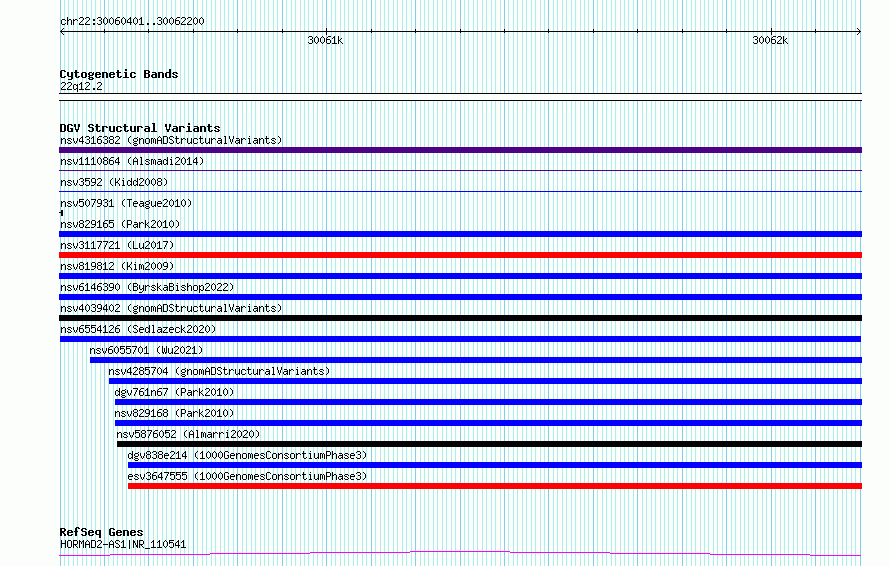Click the nsv4316382 gnomADStructuralVariants label
Image resolution: width=890 pixels, height=566 pixels.
171,140
